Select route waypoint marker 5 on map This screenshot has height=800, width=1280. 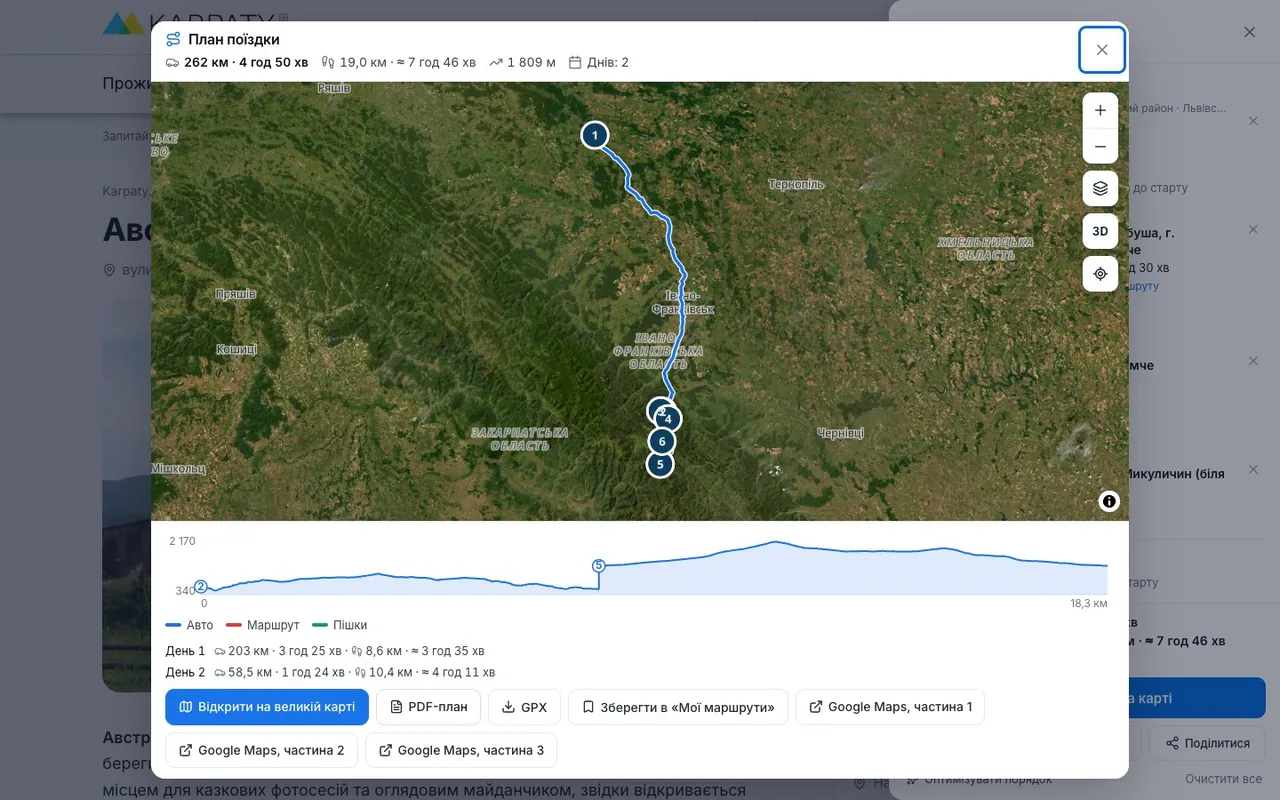tap(660, 464)
